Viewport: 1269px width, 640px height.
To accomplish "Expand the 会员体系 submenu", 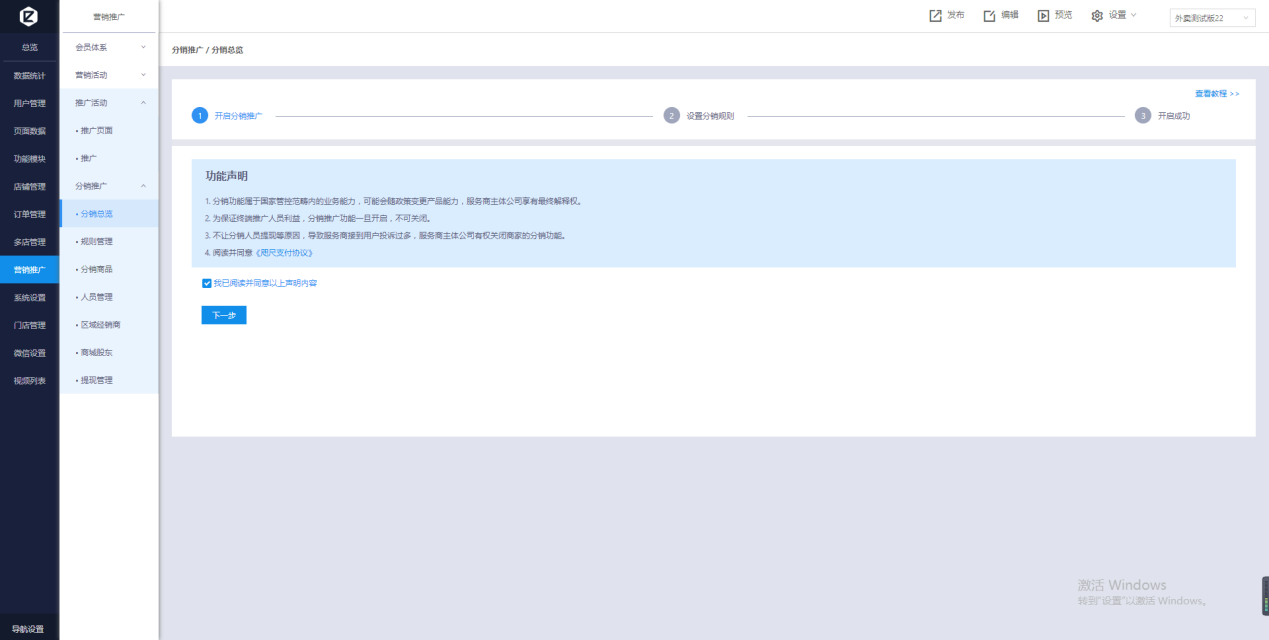I will (x=109, y=47).
